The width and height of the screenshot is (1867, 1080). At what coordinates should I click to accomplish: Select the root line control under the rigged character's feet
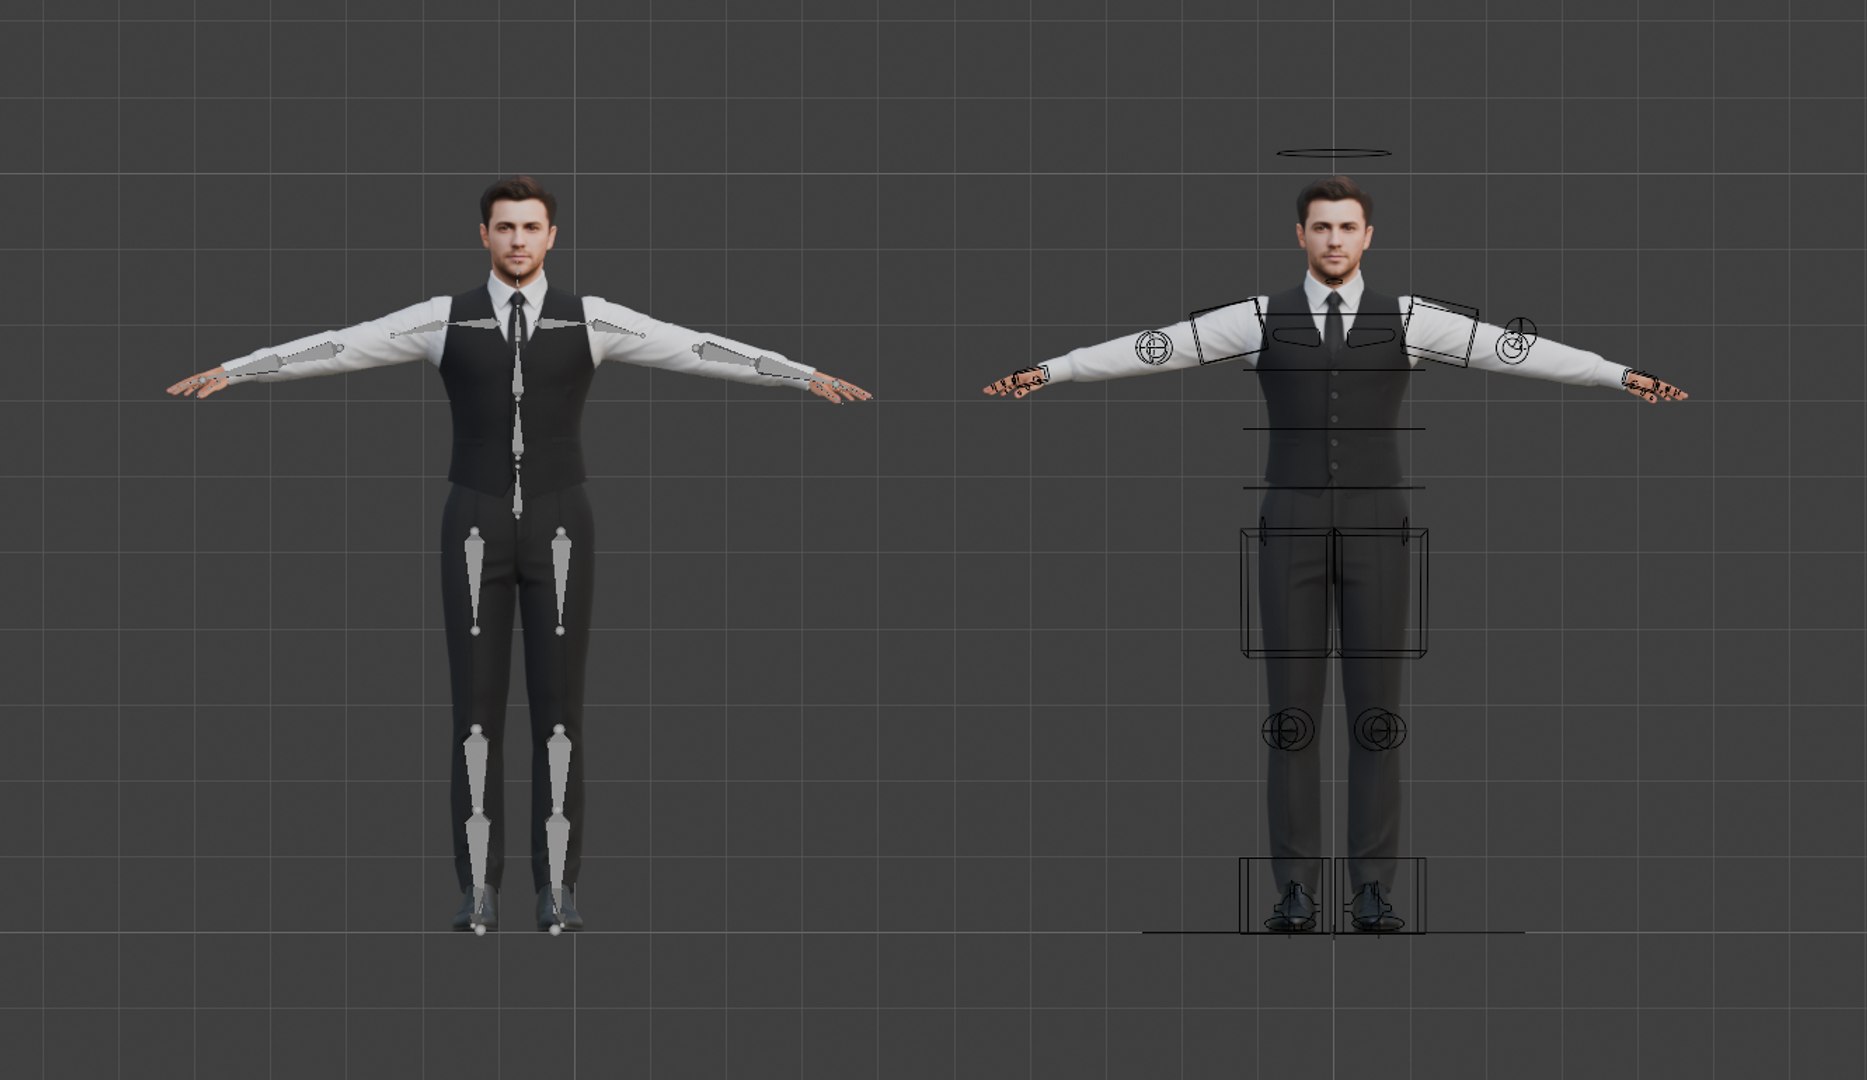1333,933
